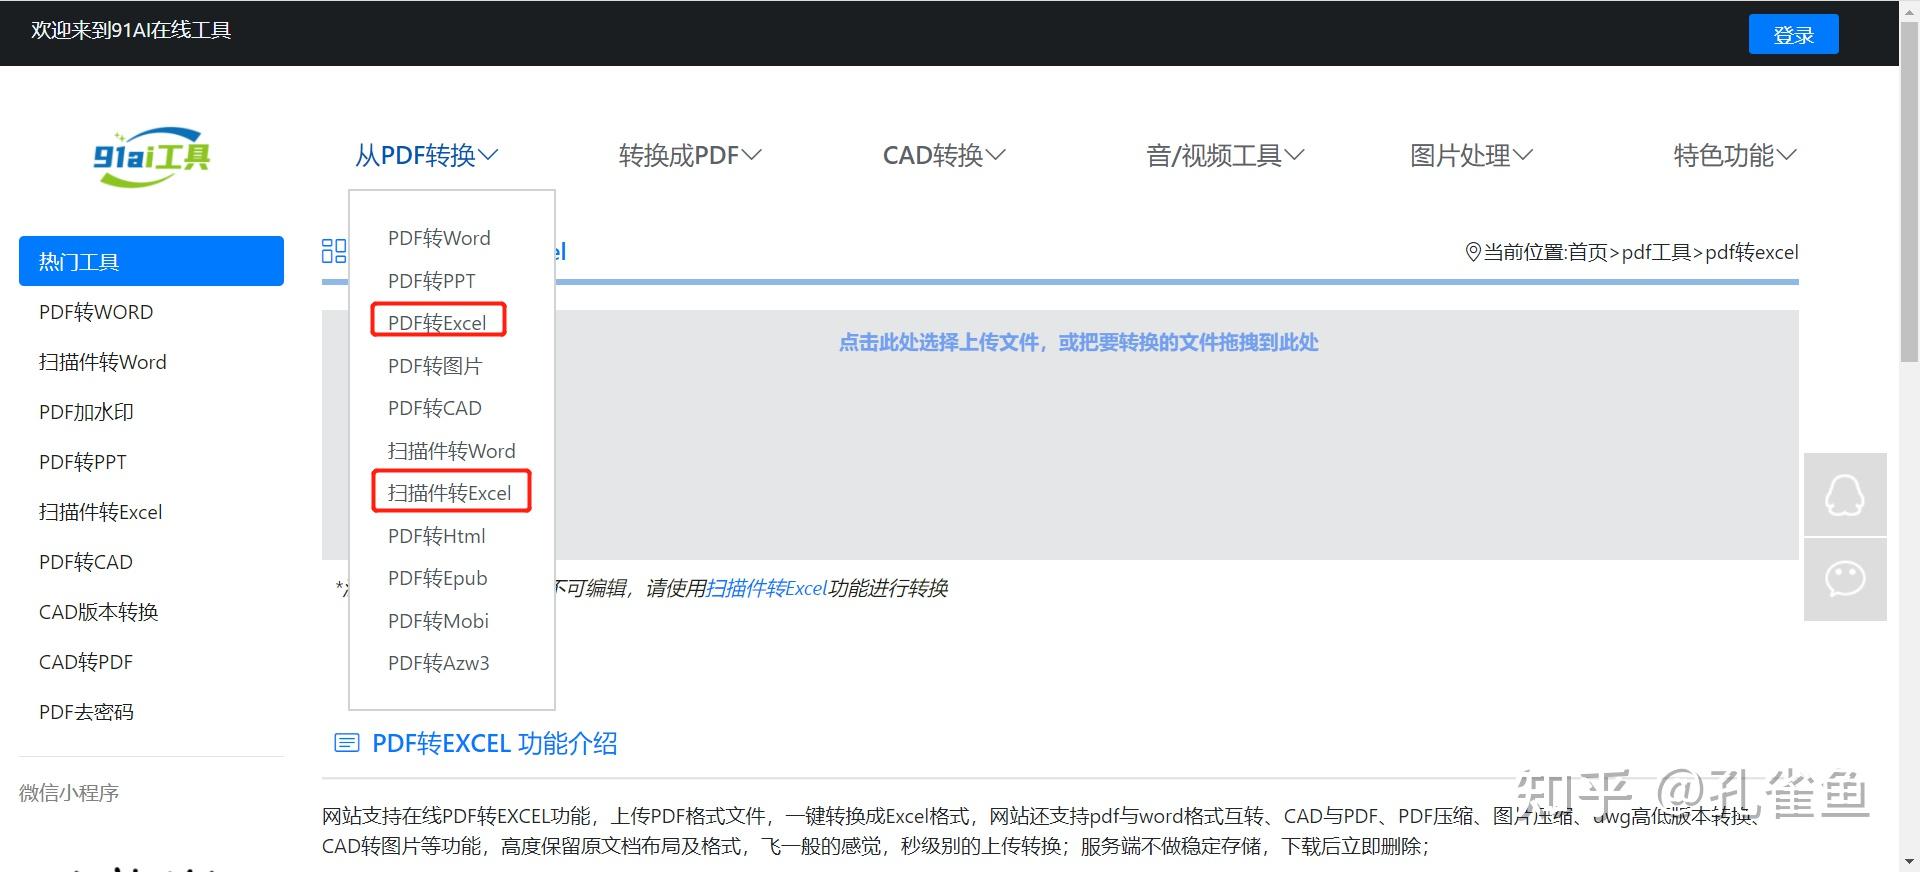Open the WeChat chat icon
Image resolution: width=1920 pixels, height=872 pixels.
1845,579
